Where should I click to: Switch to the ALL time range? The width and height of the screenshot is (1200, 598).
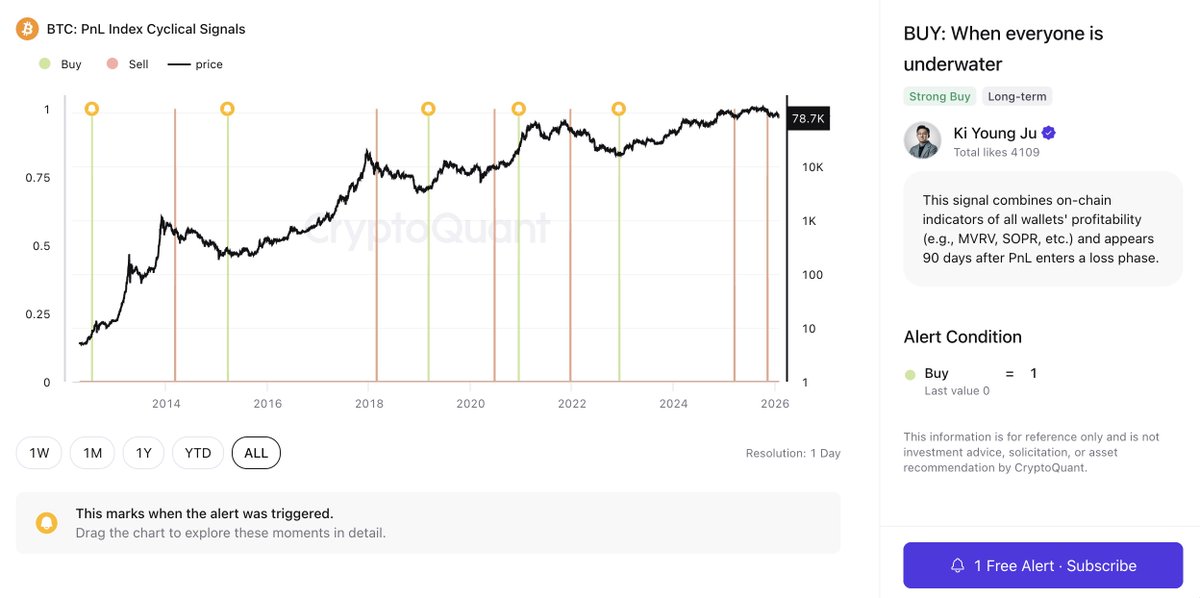[256, 452]
